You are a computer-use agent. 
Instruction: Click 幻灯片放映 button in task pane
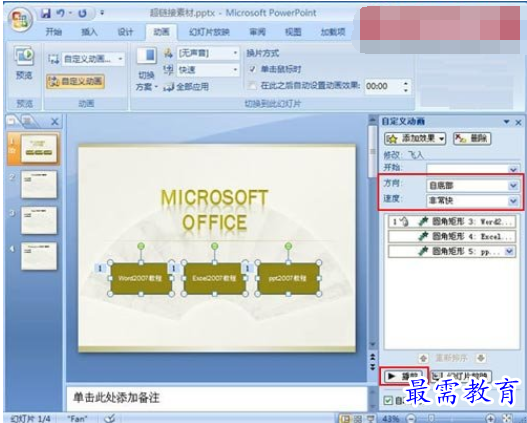click(461, 376)
